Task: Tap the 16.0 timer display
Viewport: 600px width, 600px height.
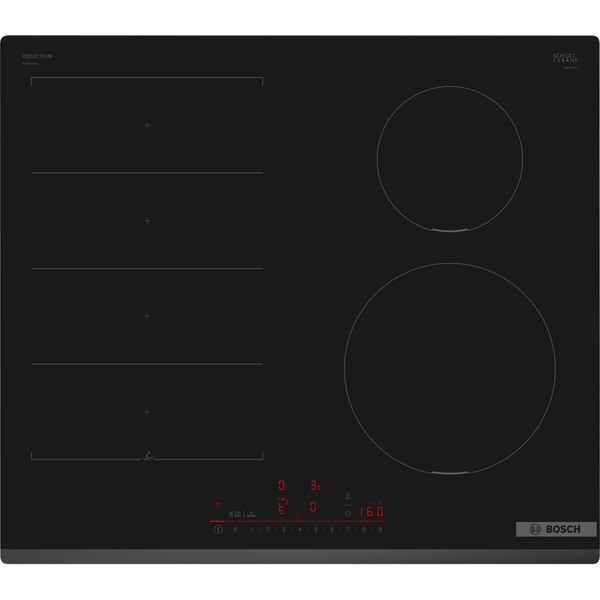Action: (372, 512)
